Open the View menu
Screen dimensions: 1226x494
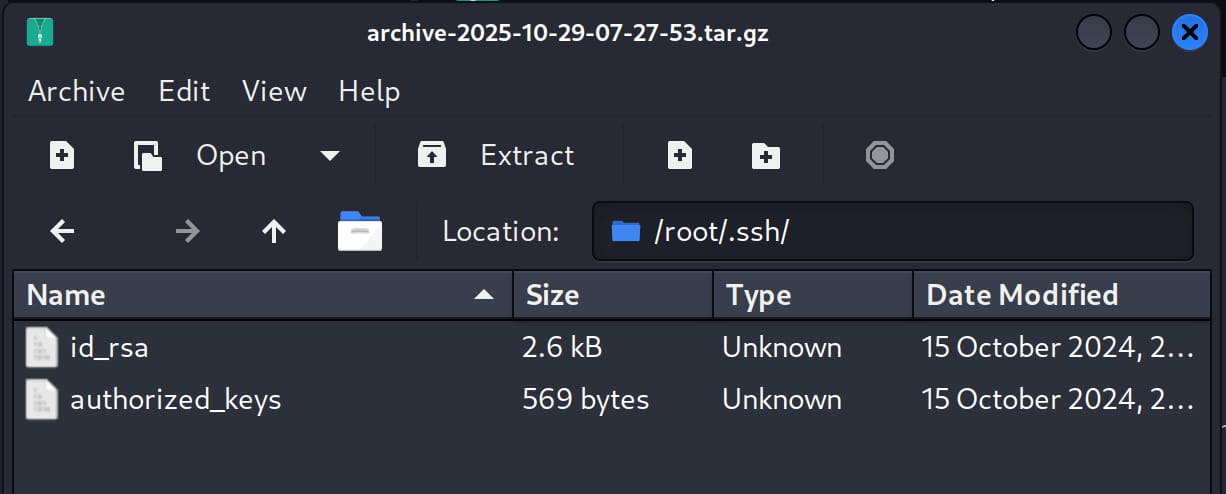click(x=274, y=92)
